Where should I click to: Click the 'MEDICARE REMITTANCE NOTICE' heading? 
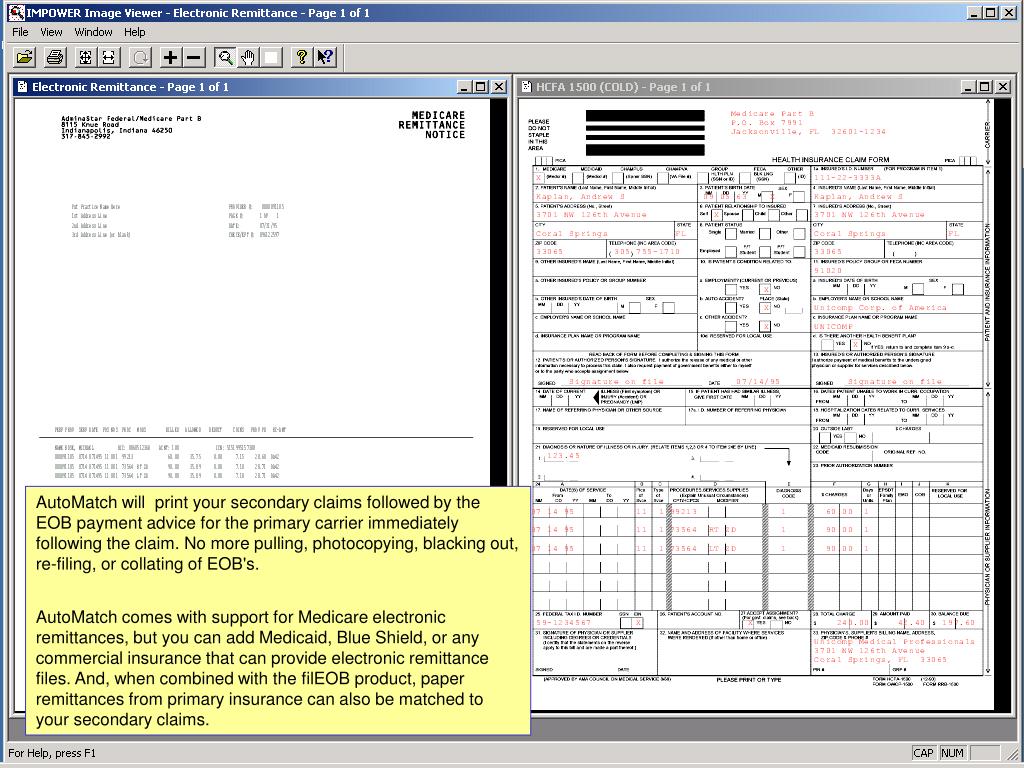[x=432, y=125]
